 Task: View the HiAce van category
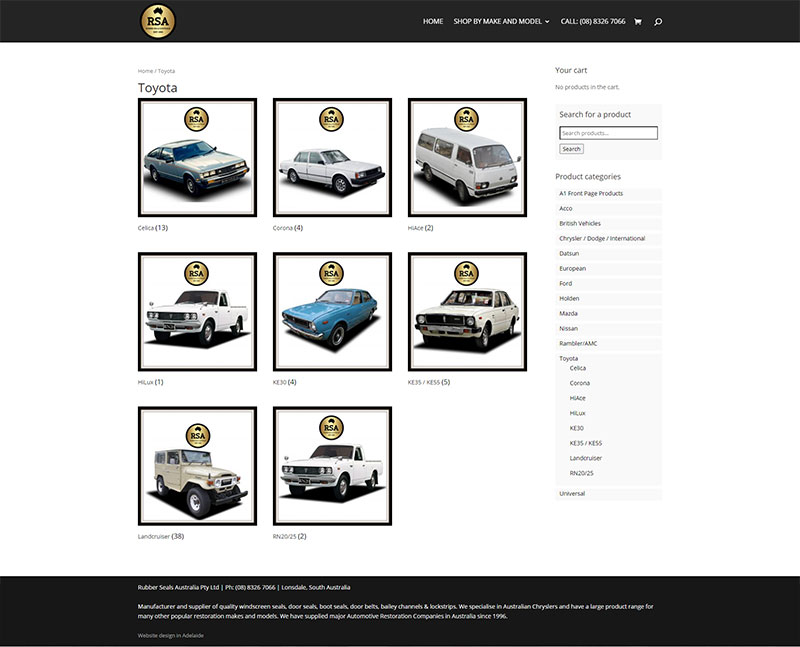point(465,155)
